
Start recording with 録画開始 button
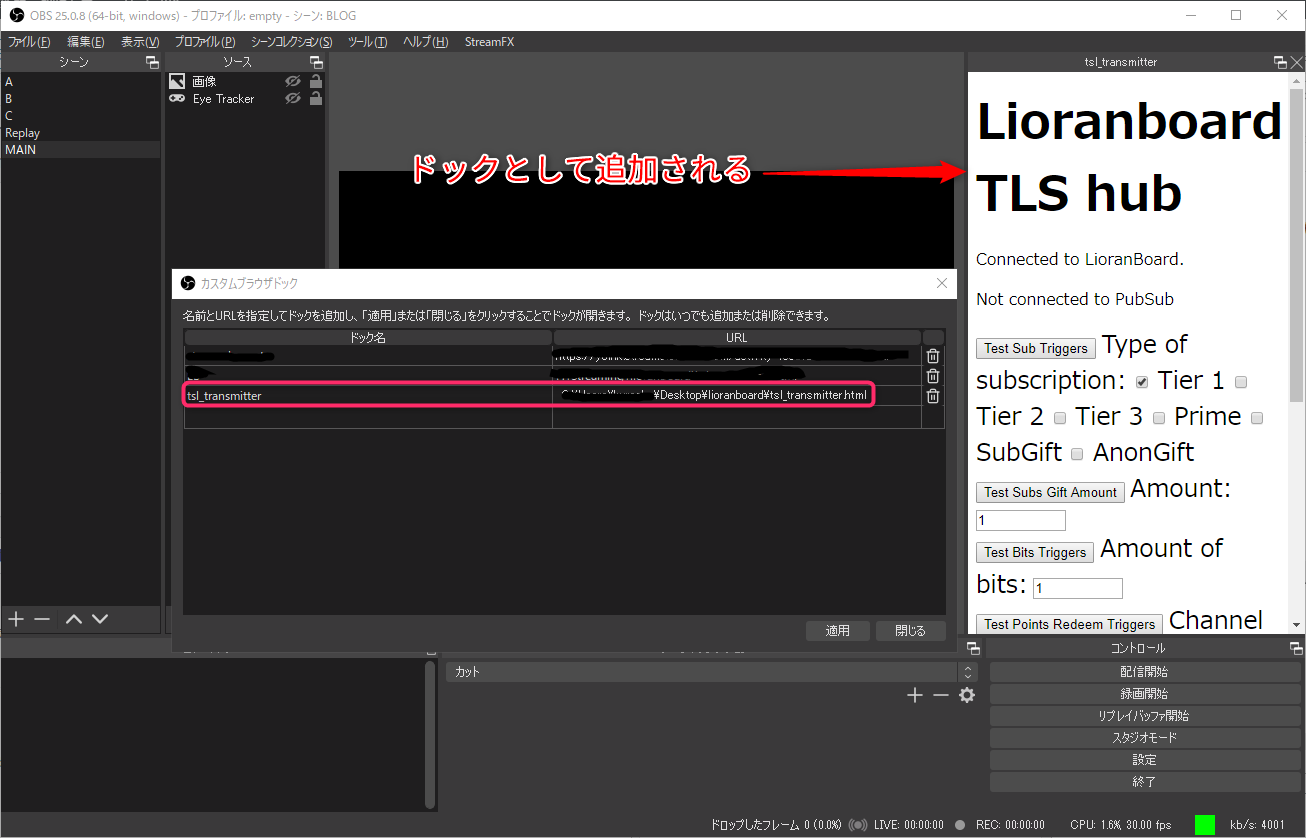(1145, 694)
